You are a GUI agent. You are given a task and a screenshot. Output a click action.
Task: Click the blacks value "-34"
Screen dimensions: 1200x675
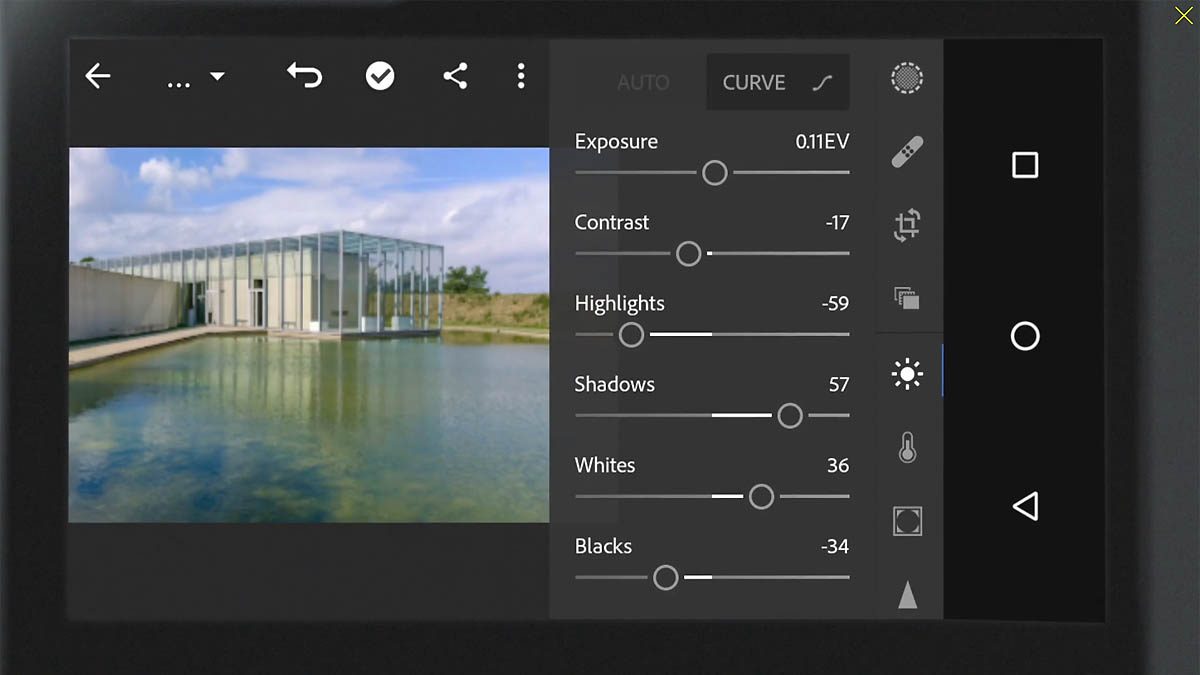835,547
